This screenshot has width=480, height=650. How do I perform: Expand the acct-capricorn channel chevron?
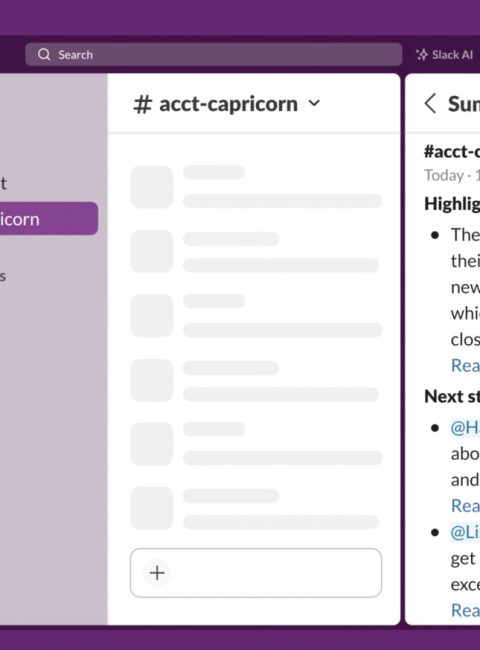314,103
